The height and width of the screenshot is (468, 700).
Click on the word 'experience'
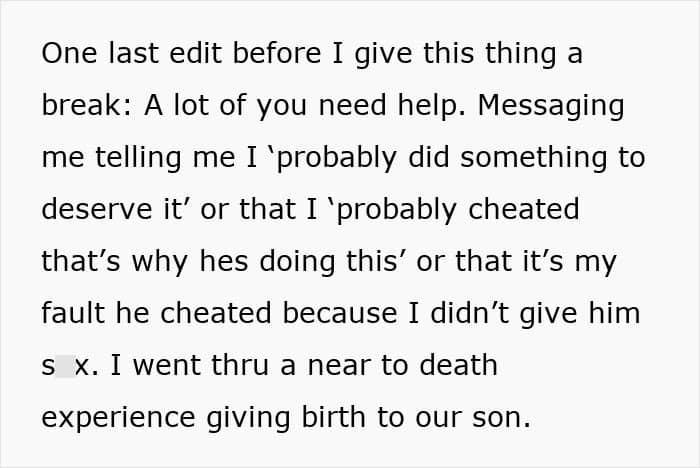[118, 418]
